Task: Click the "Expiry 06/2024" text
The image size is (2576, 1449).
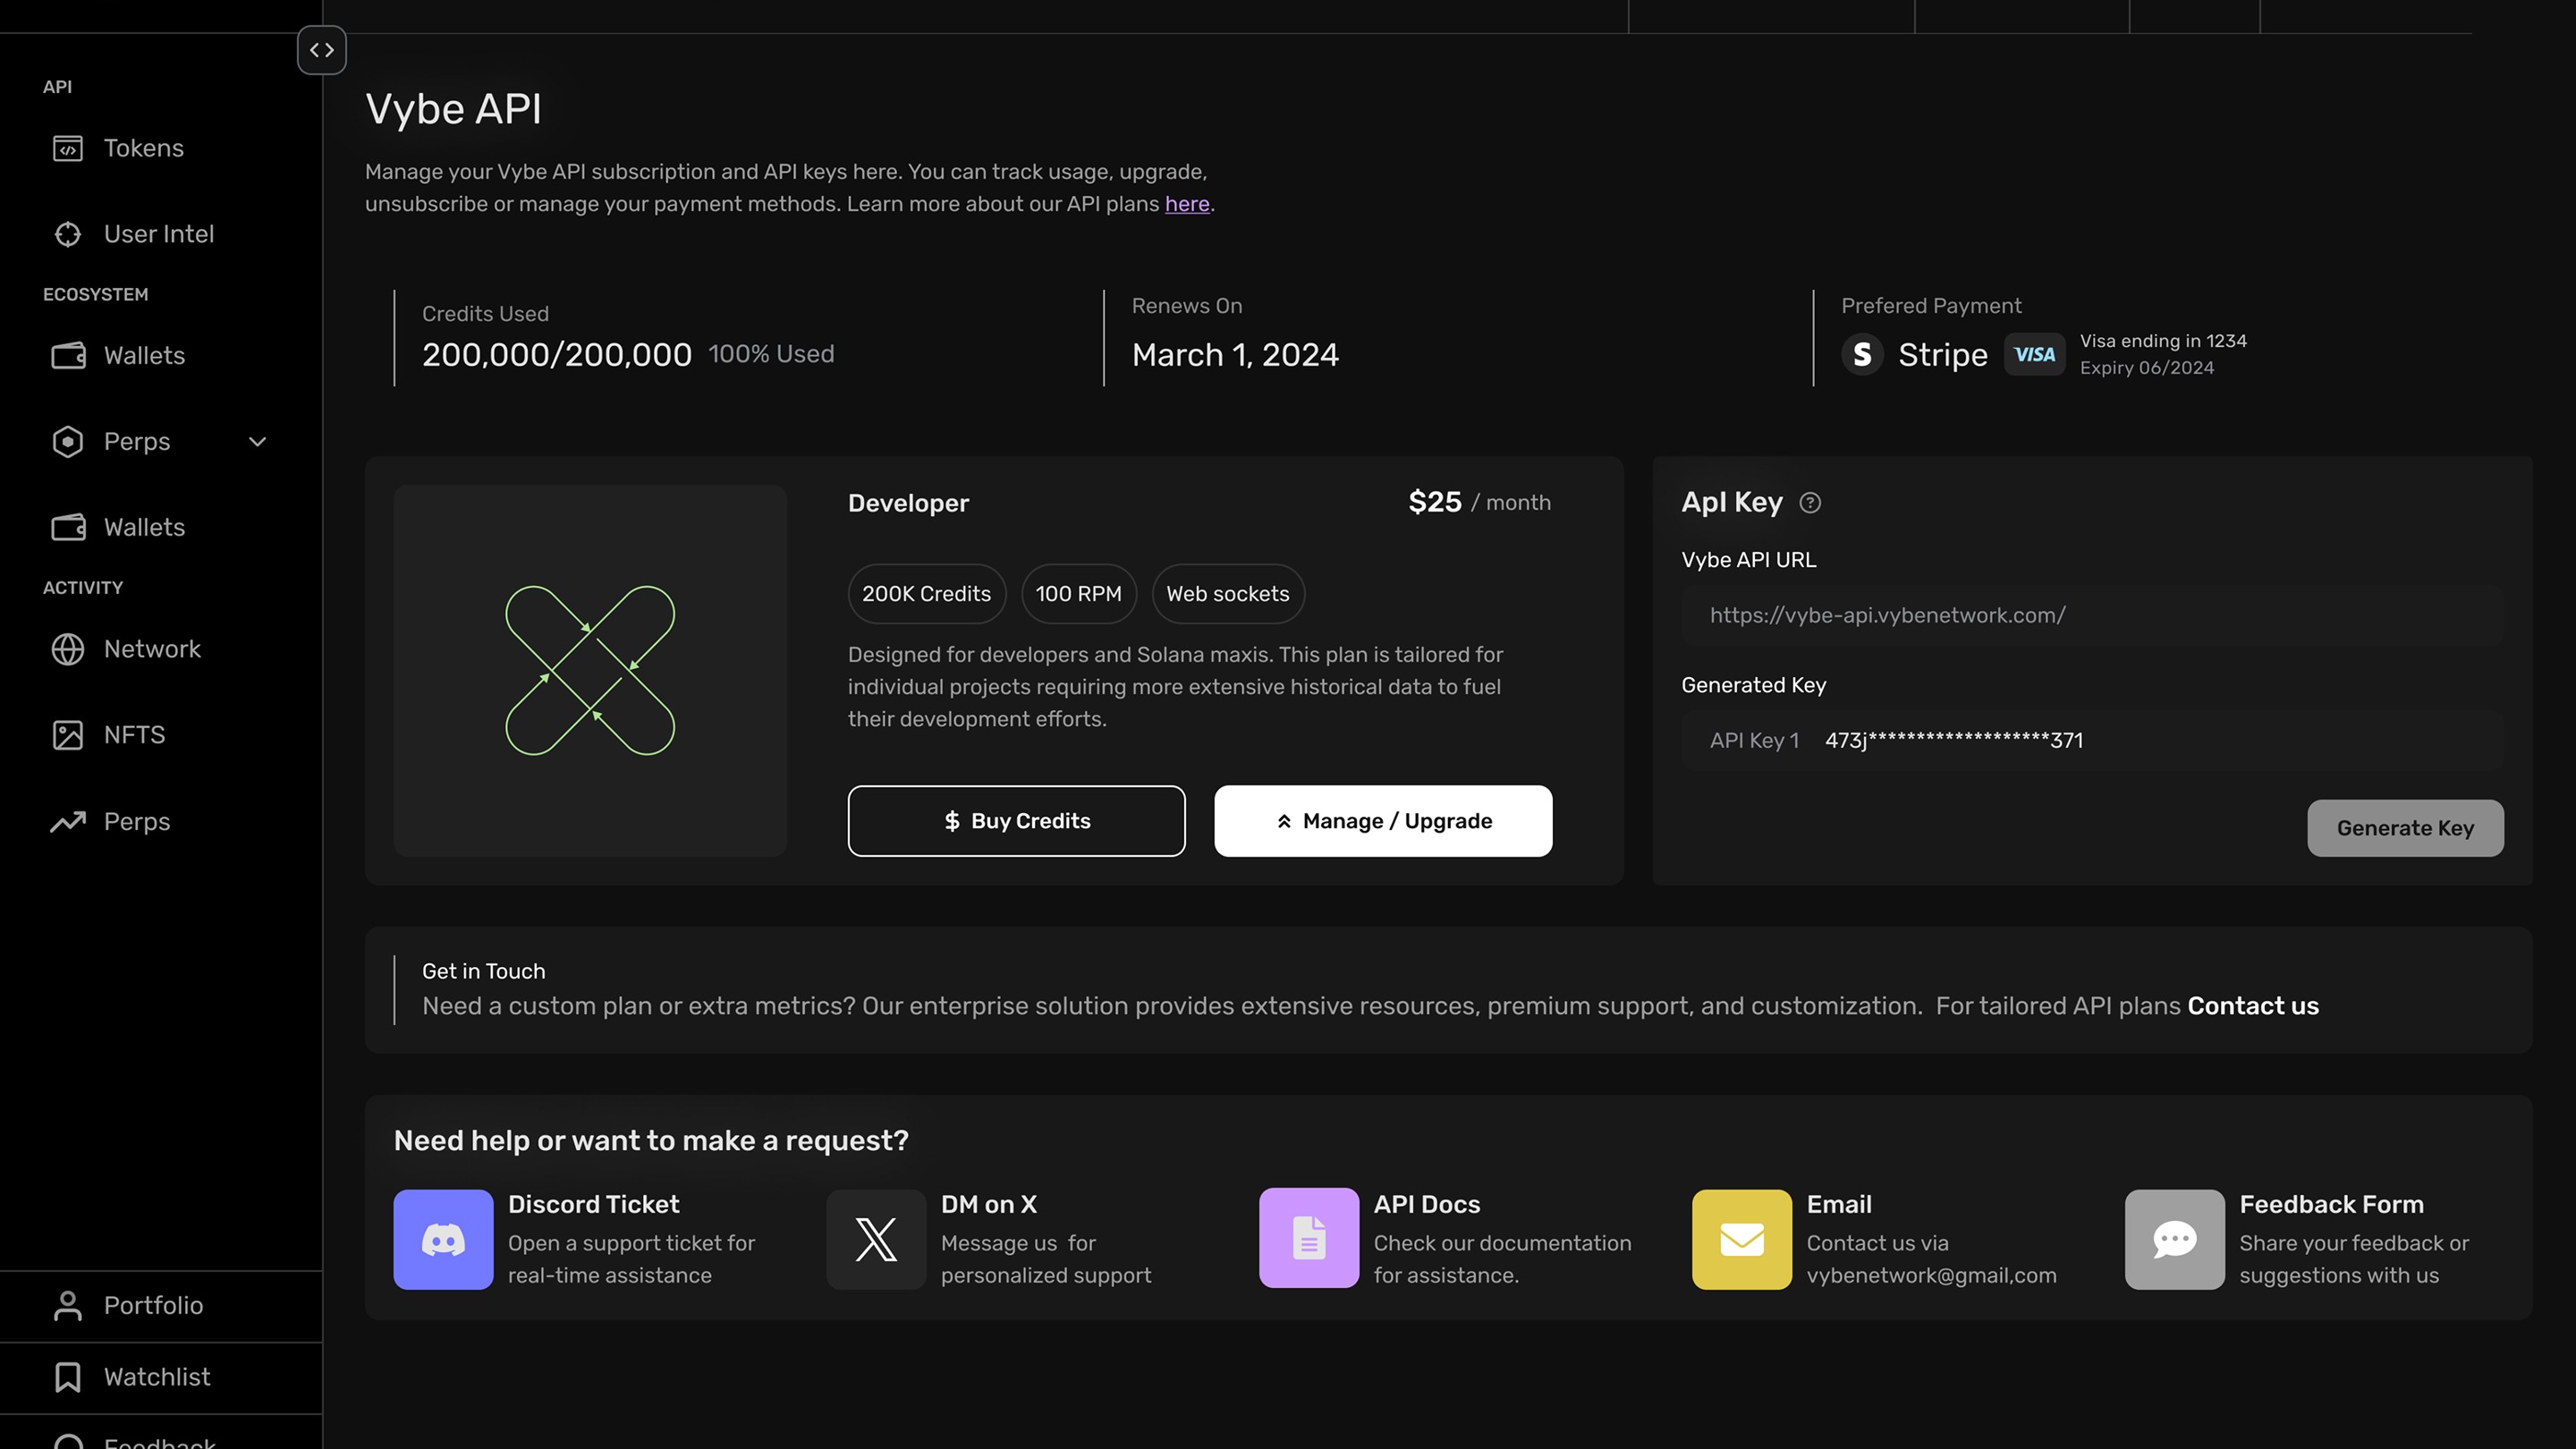Action: click(x=2147, y=368)
